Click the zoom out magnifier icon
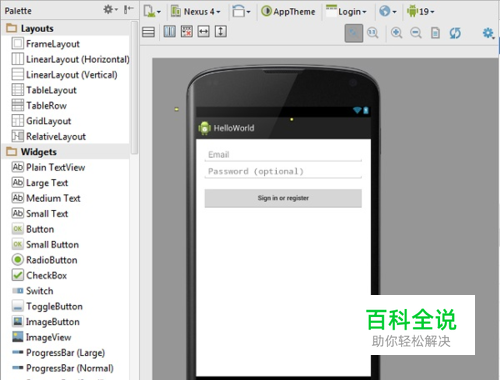This screenshot has width=500, height=380. point(416,33)
